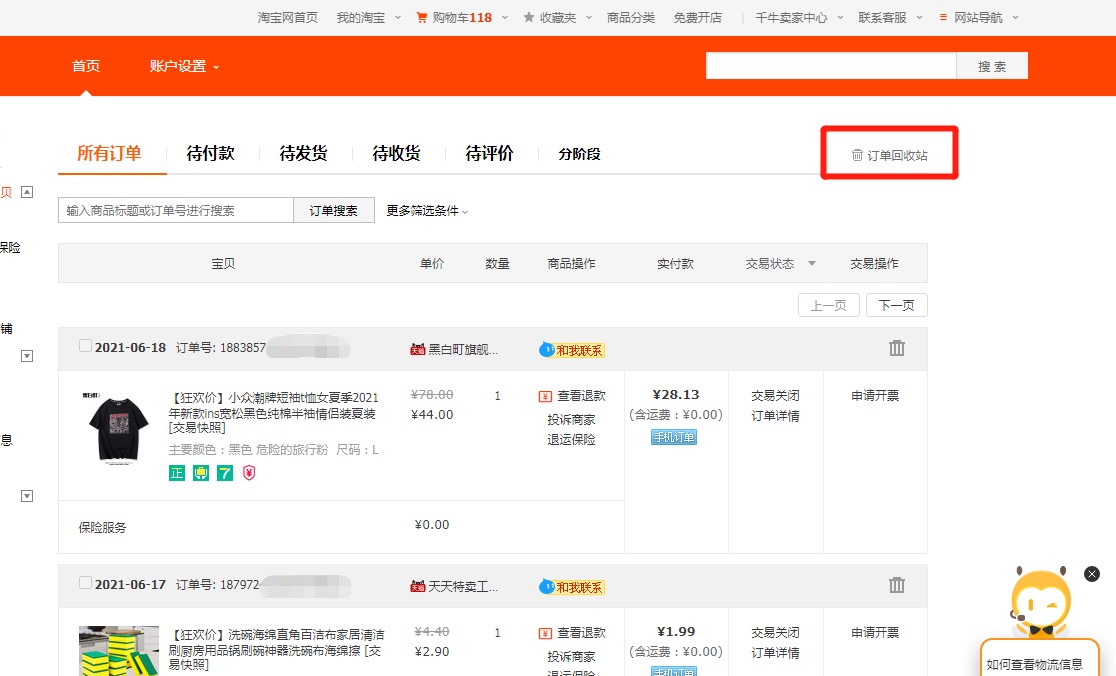1116x676 pixels.
Task: Select checkbox for order dated 2021-06-17
Action: coord(85,583)
